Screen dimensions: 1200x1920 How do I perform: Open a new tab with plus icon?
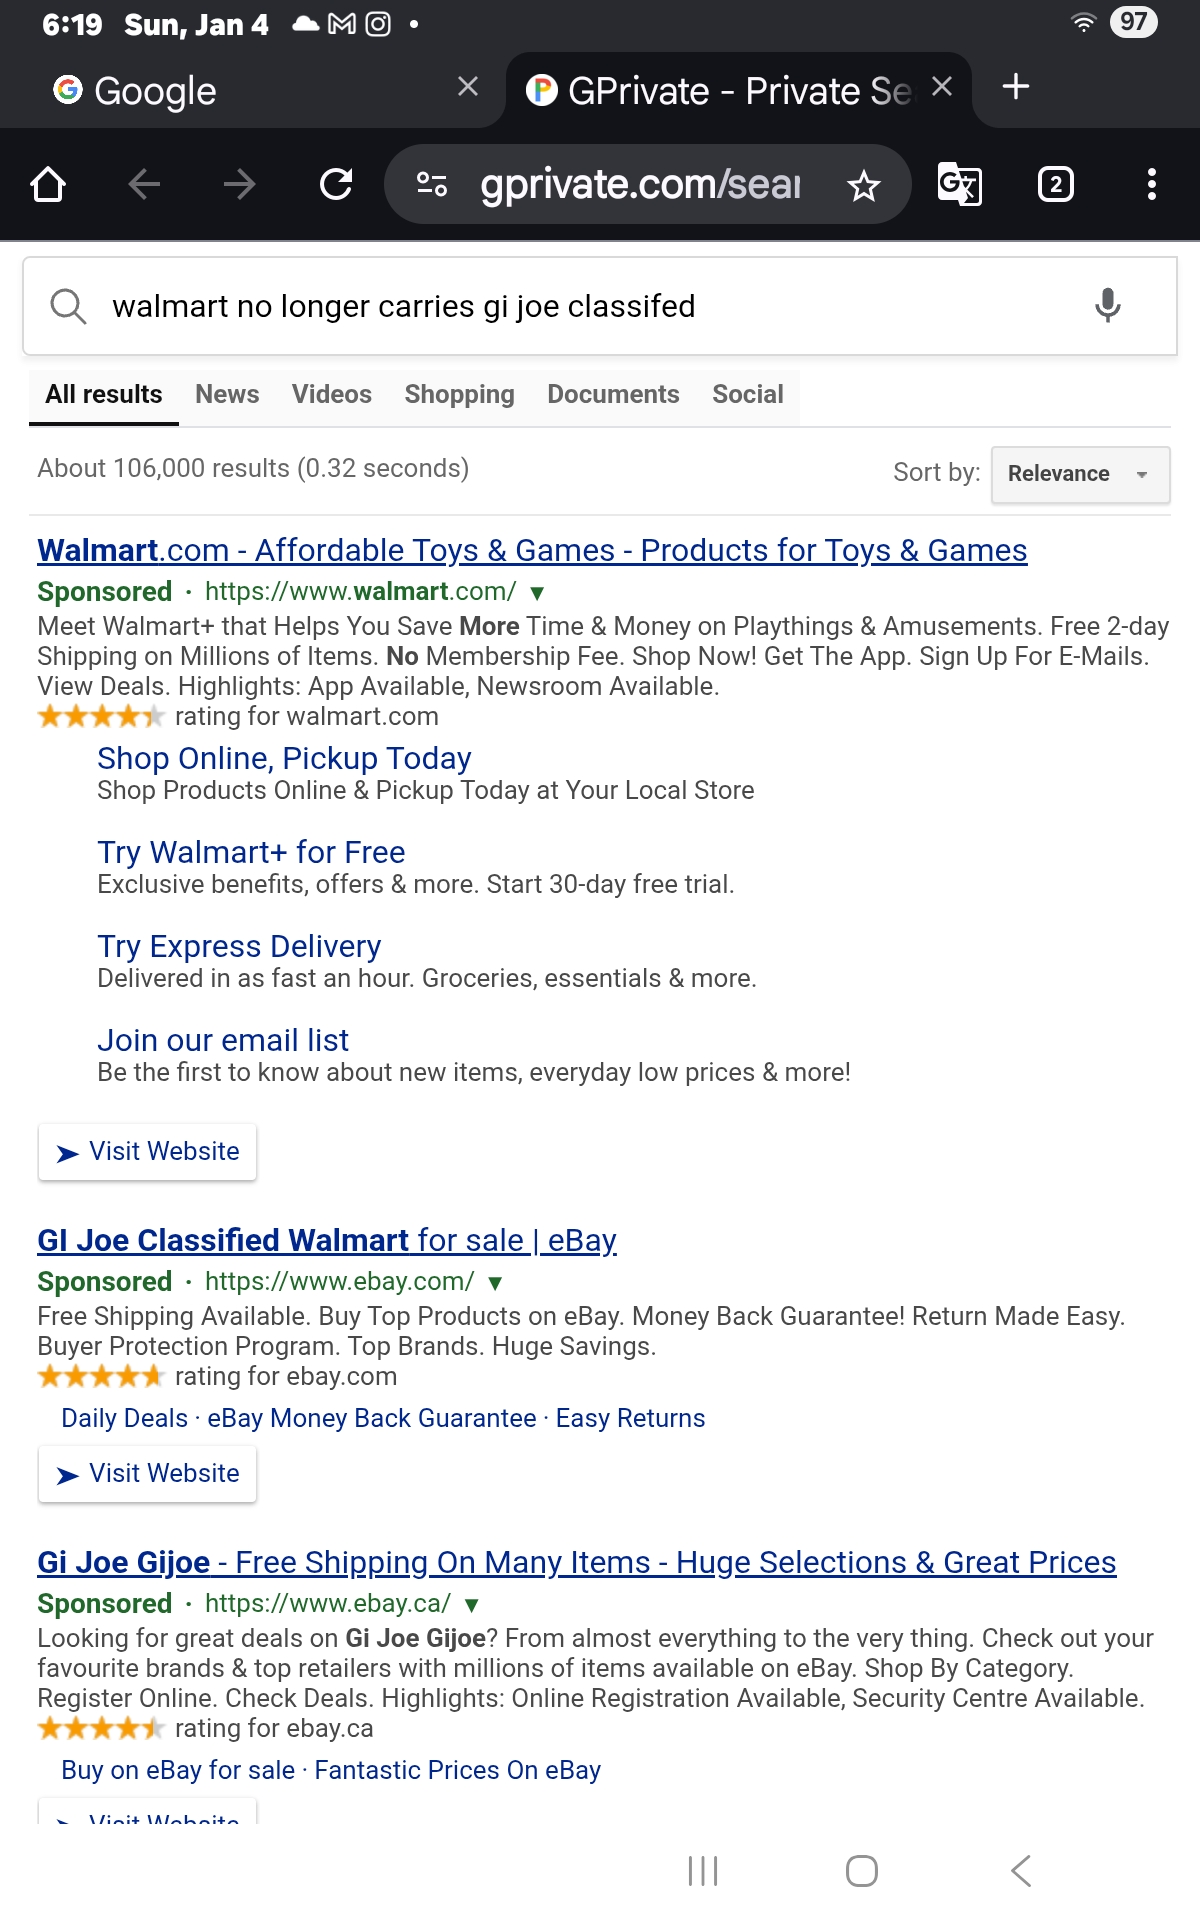pyautogui.click(x=1015, y=87)
